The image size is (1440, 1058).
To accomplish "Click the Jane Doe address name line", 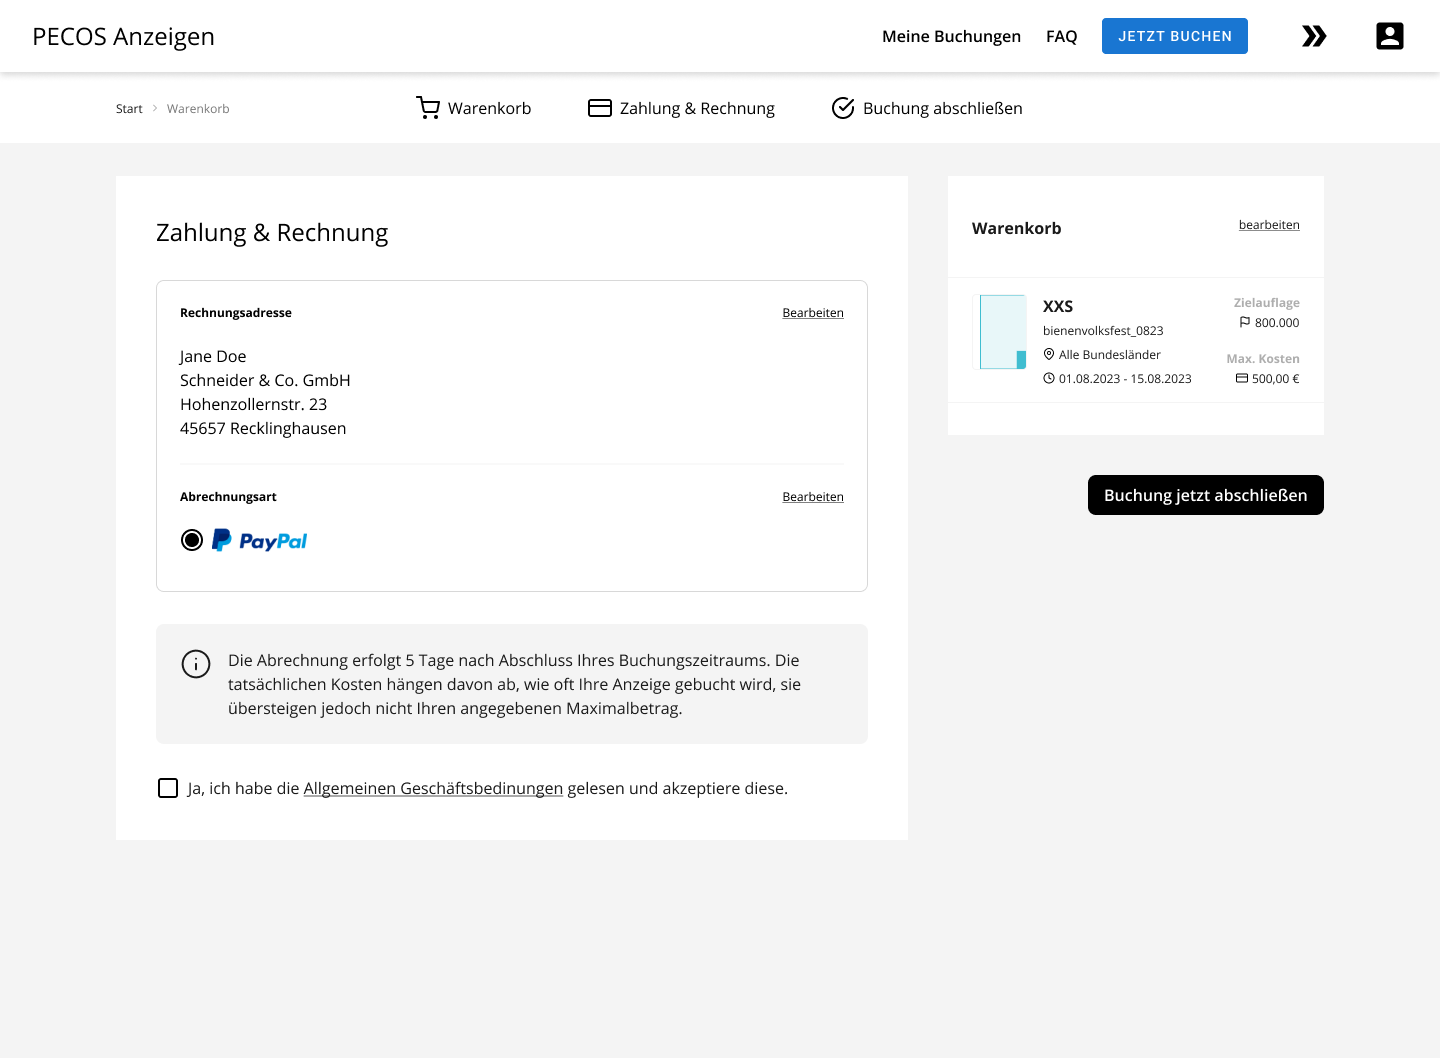I will tap(213, 356).
